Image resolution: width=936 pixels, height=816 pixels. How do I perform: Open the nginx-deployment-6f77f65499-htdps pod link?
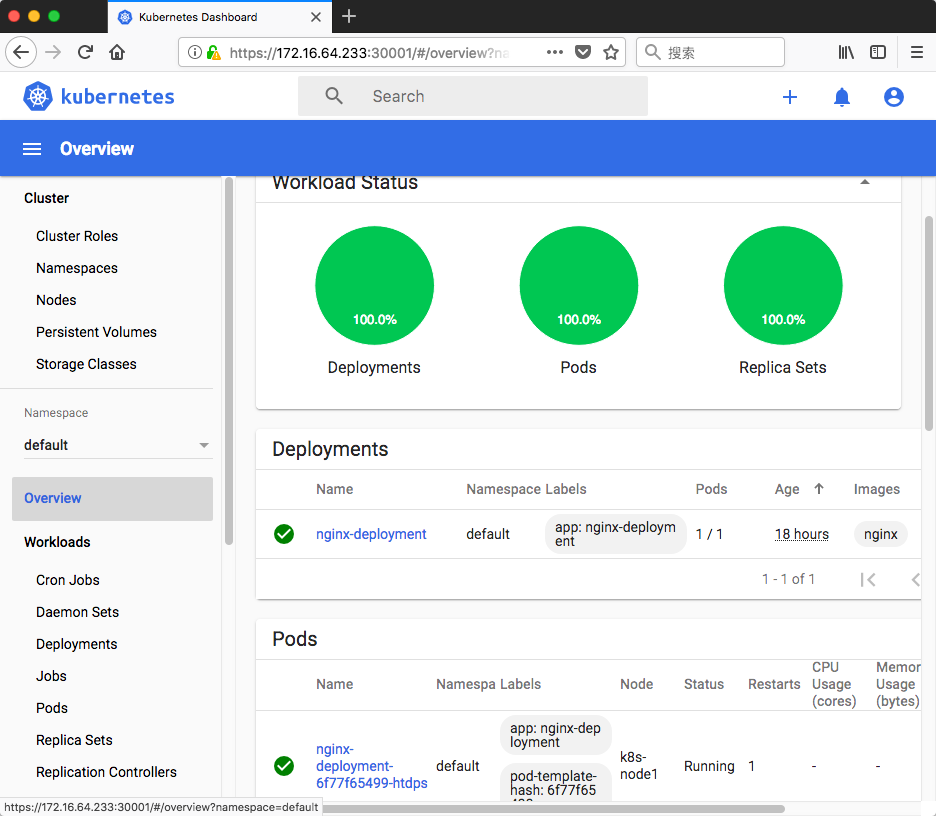pos(371,766)
